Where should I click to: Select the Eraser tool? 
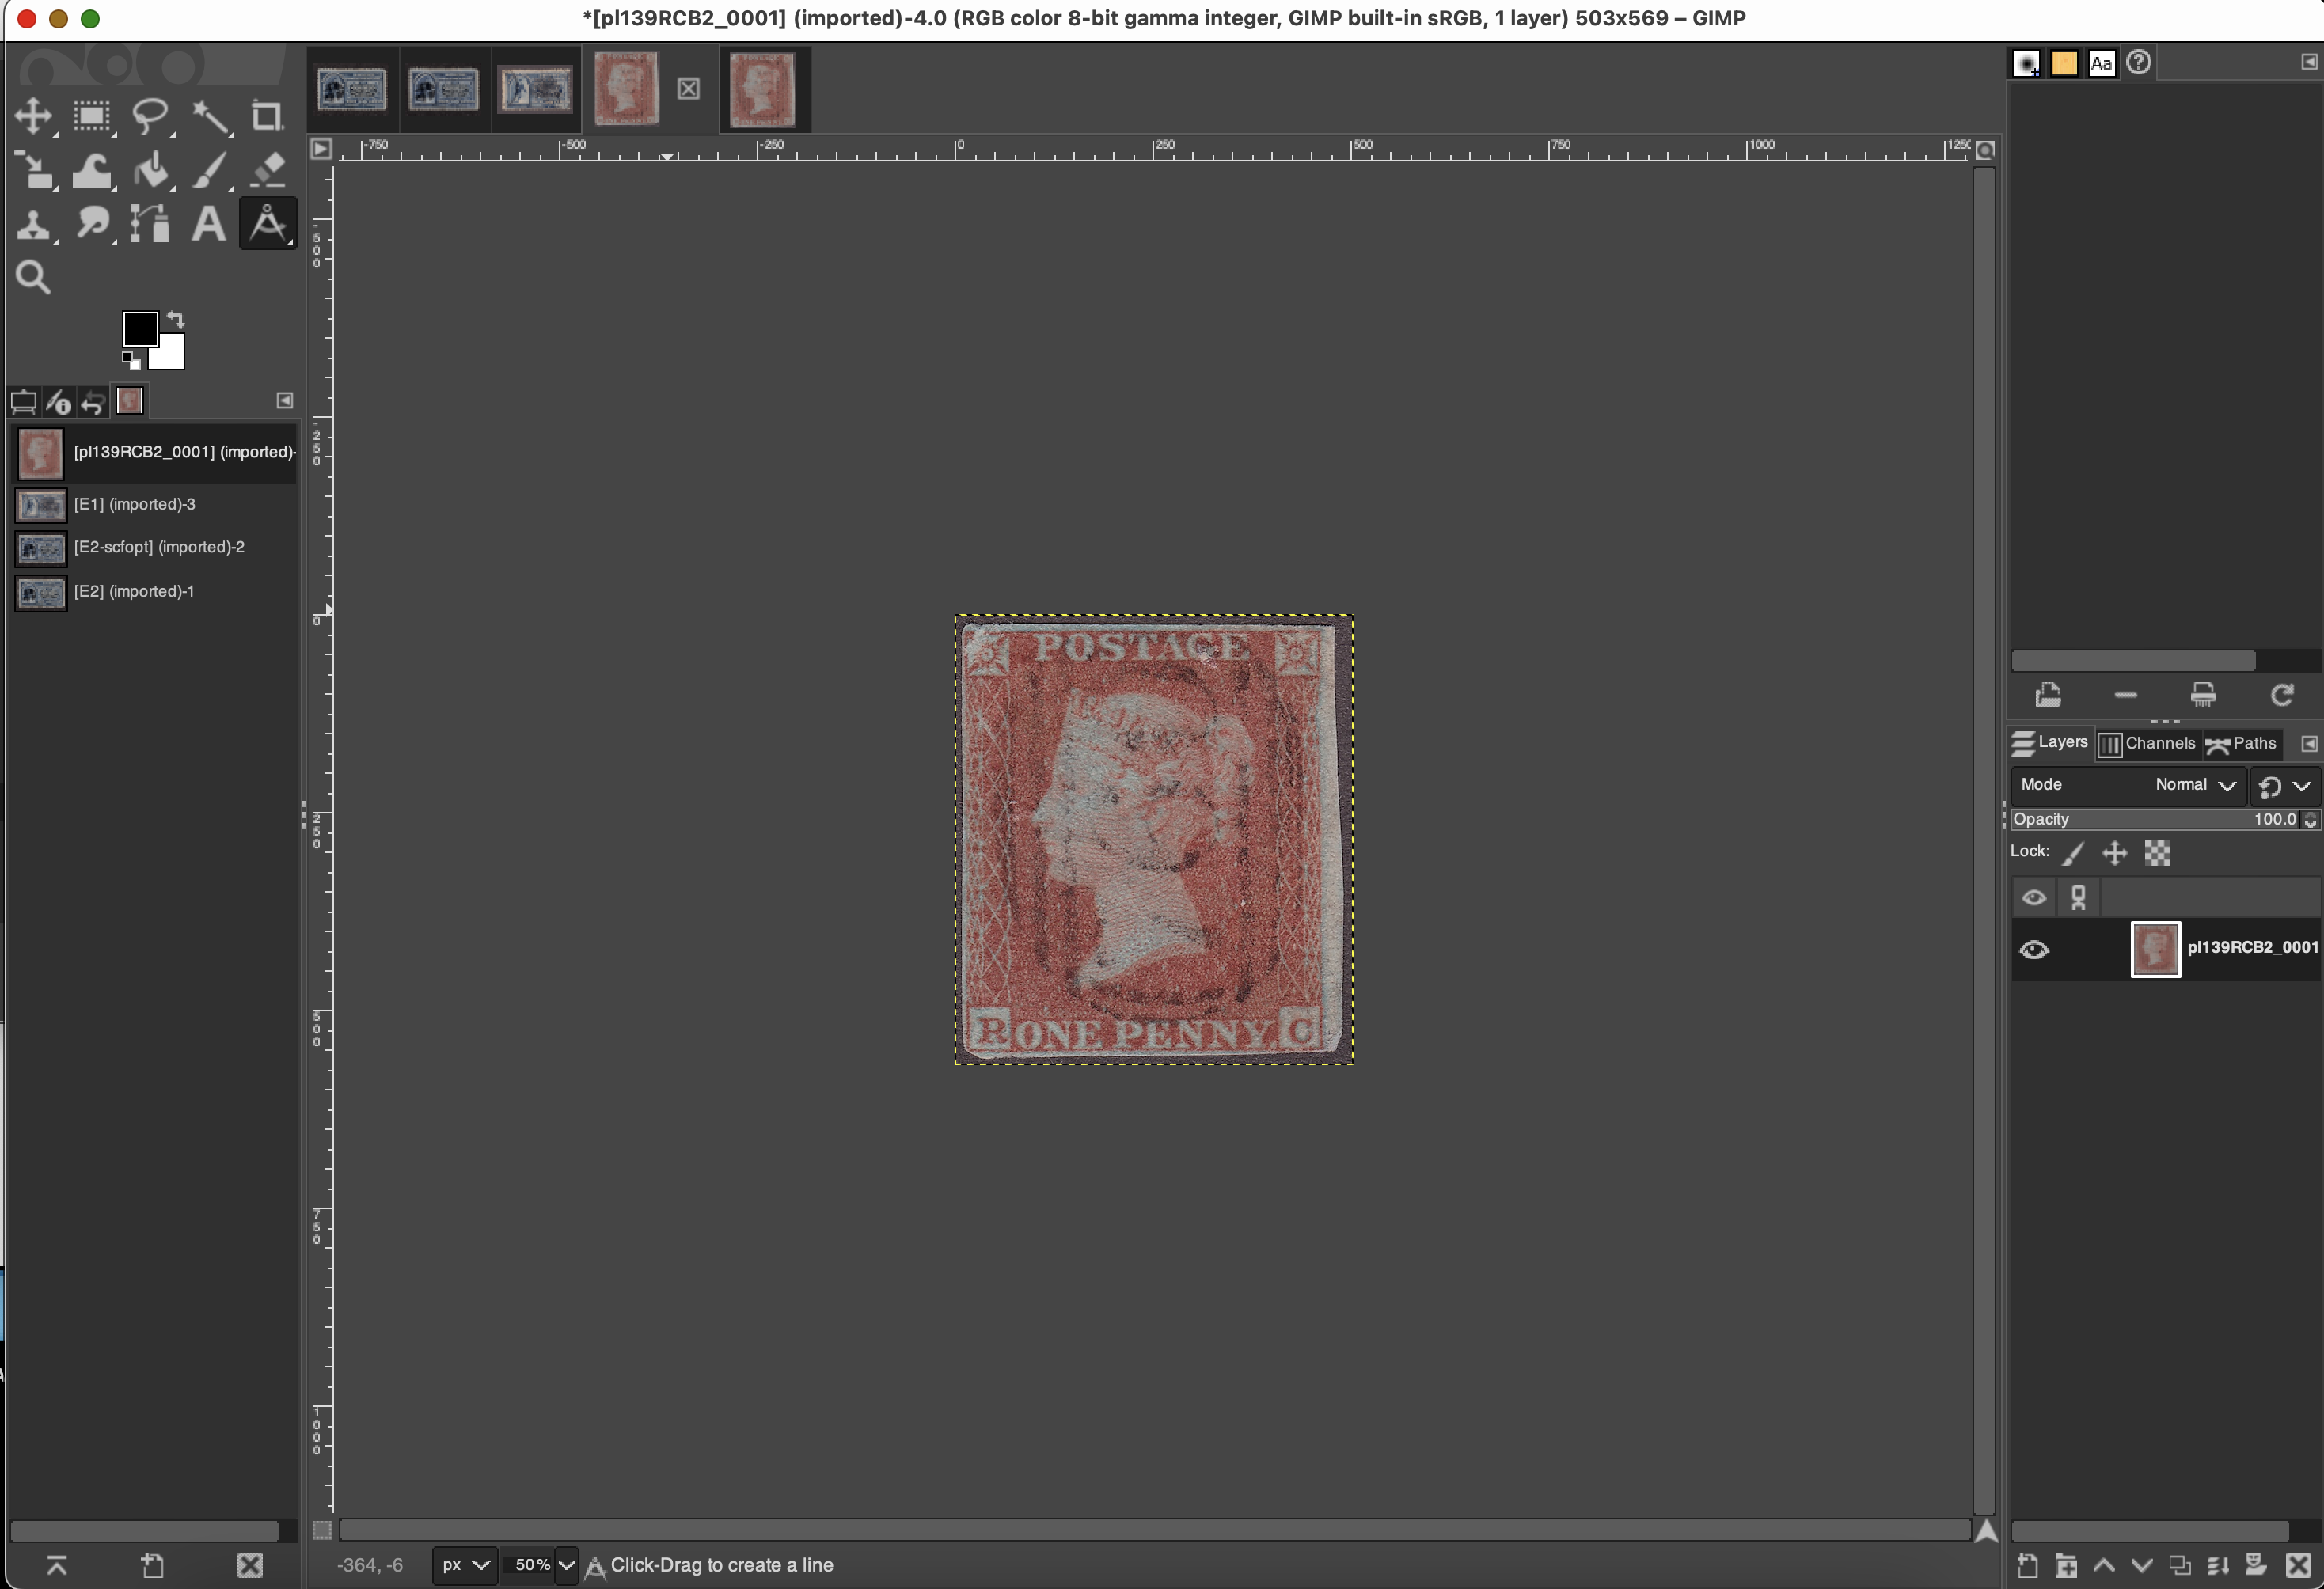267,170
